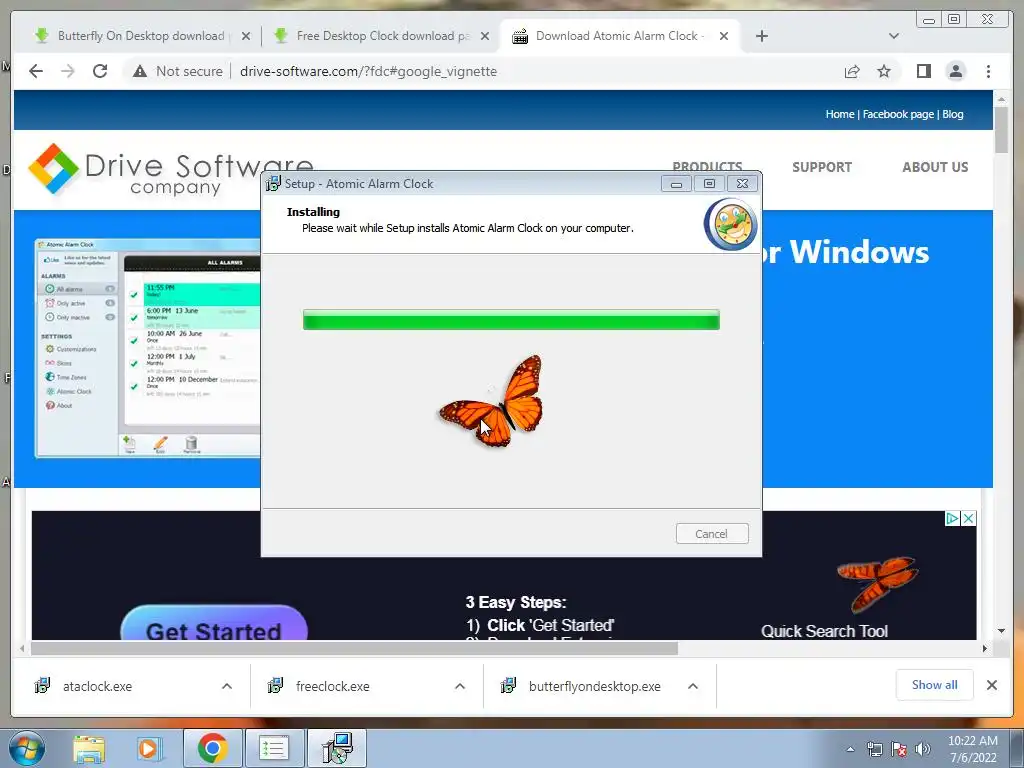Cancel the Atomic Alarm Clock setup
1024x768 pixels.
(x=712, y=534)
